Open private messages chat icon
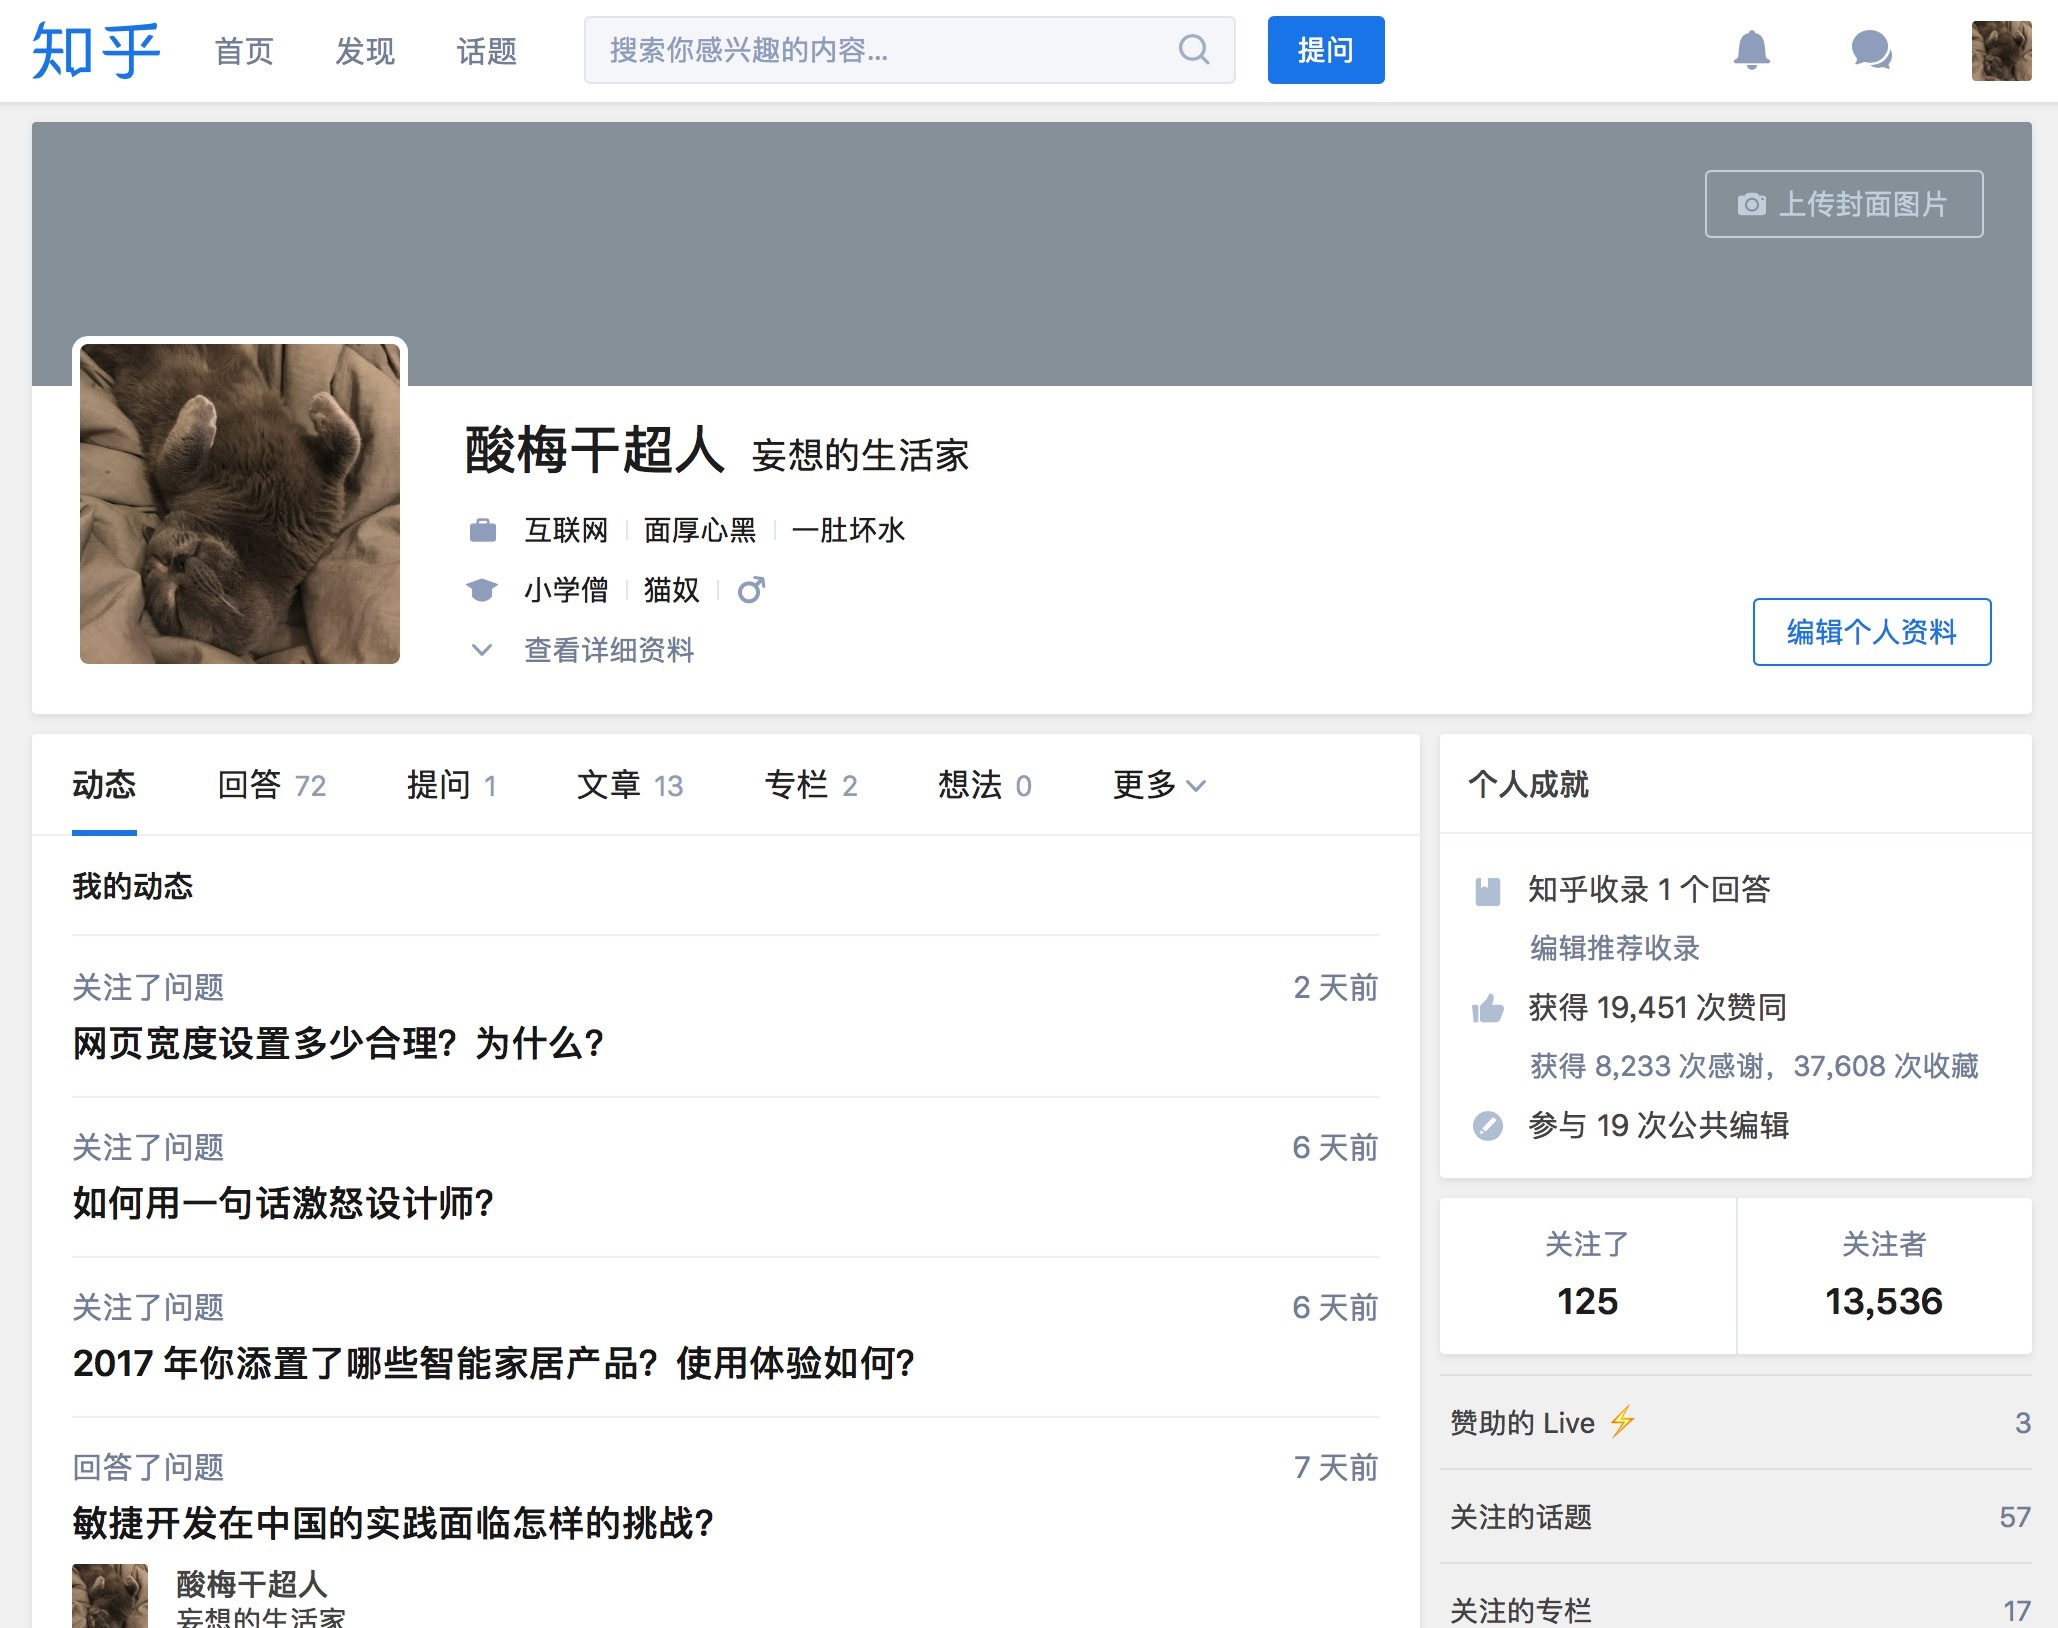Viewport: 2058px width, 1628px height. click(1871, 49)
